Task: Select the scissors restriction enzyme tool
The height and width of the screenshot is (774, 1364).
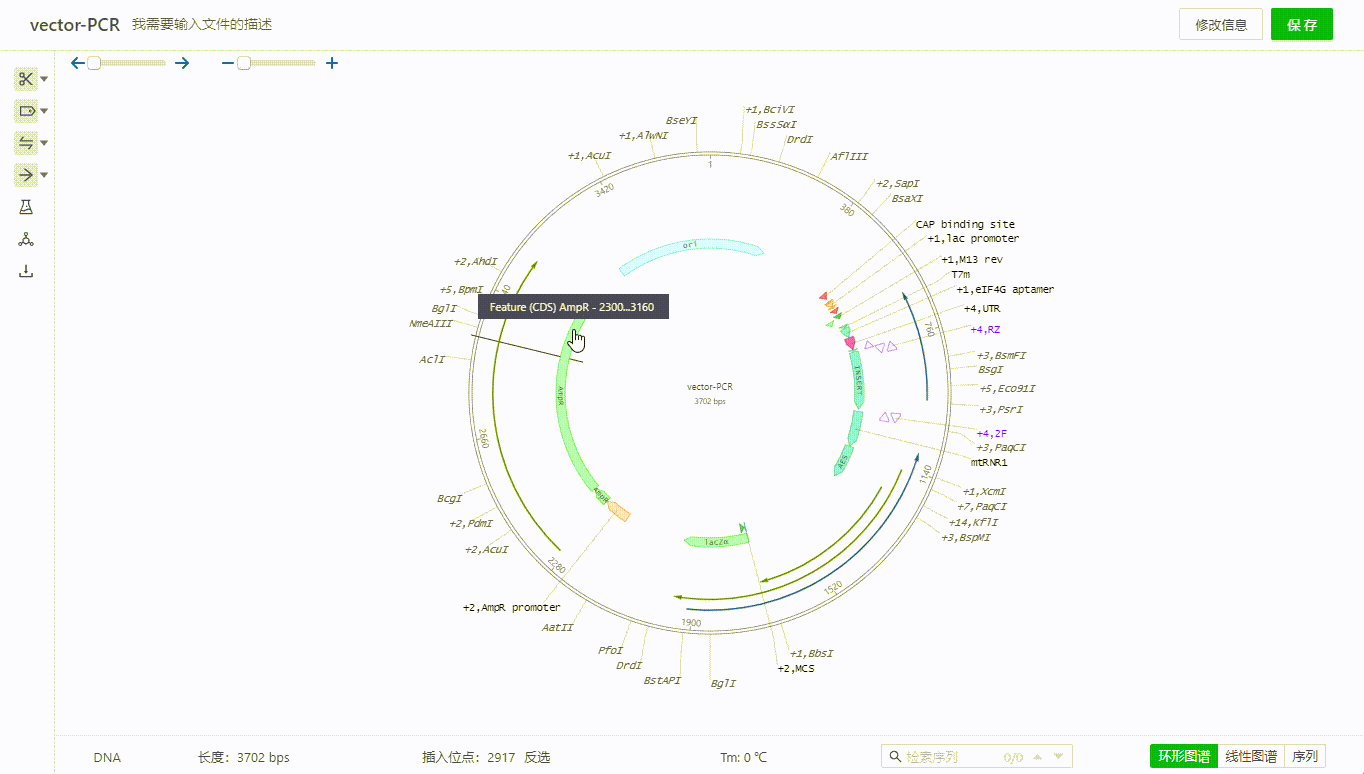Action: click(26, 79)
